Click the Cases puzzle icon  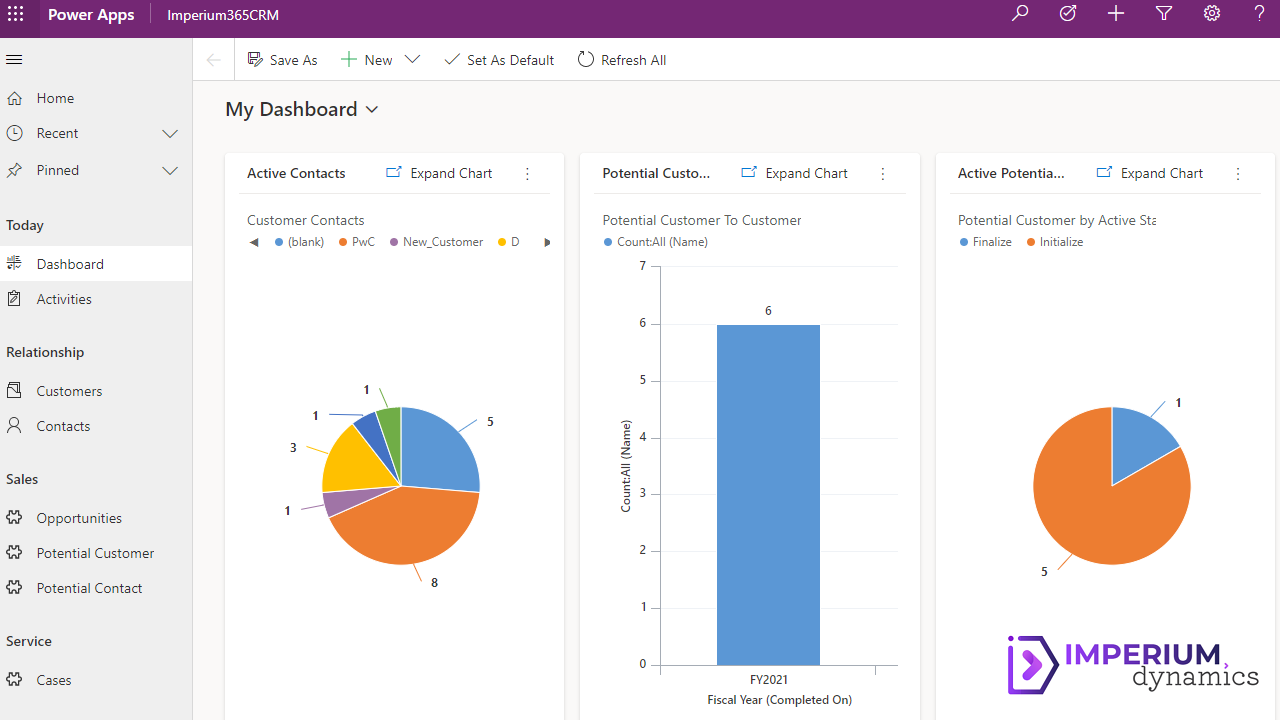click(x=14, y=680)
